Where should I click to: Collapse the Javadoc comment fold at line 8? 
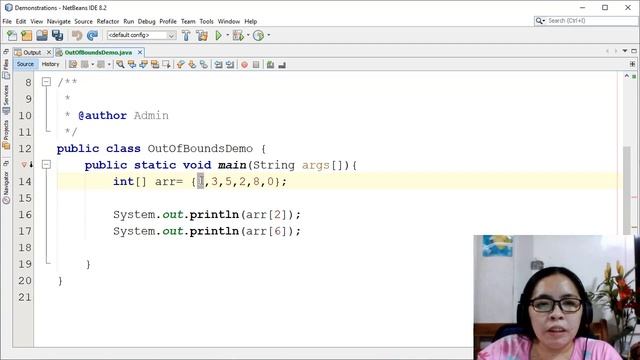tap(47, 82)
